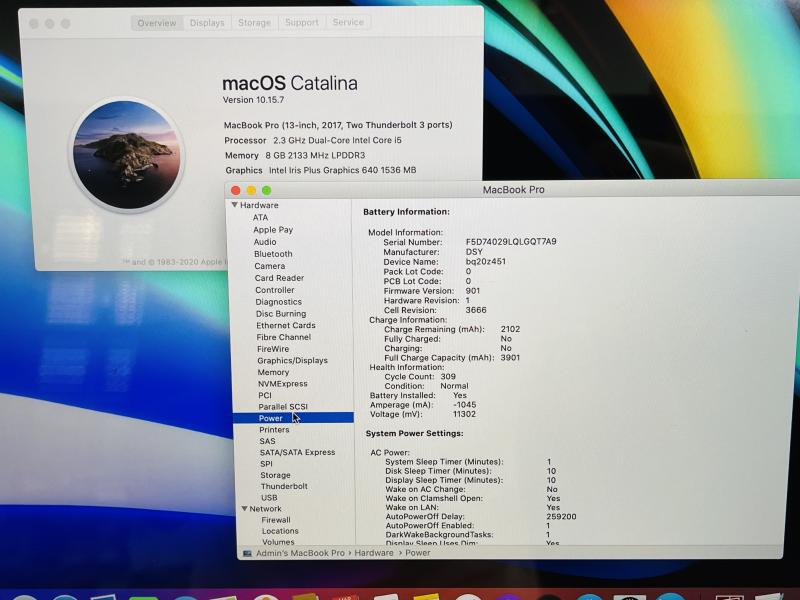Click the Full Charge Capacity value 3901
This screenshot has height=600, width=800.
tap(510, 358)
